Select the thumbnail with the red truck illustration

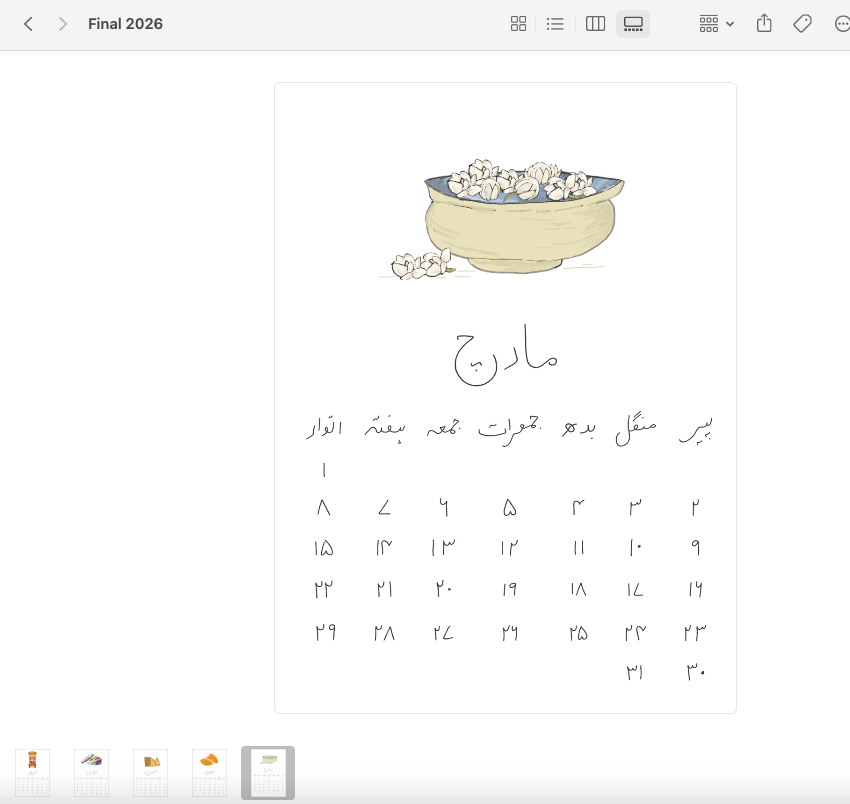[x=33, y=772]
